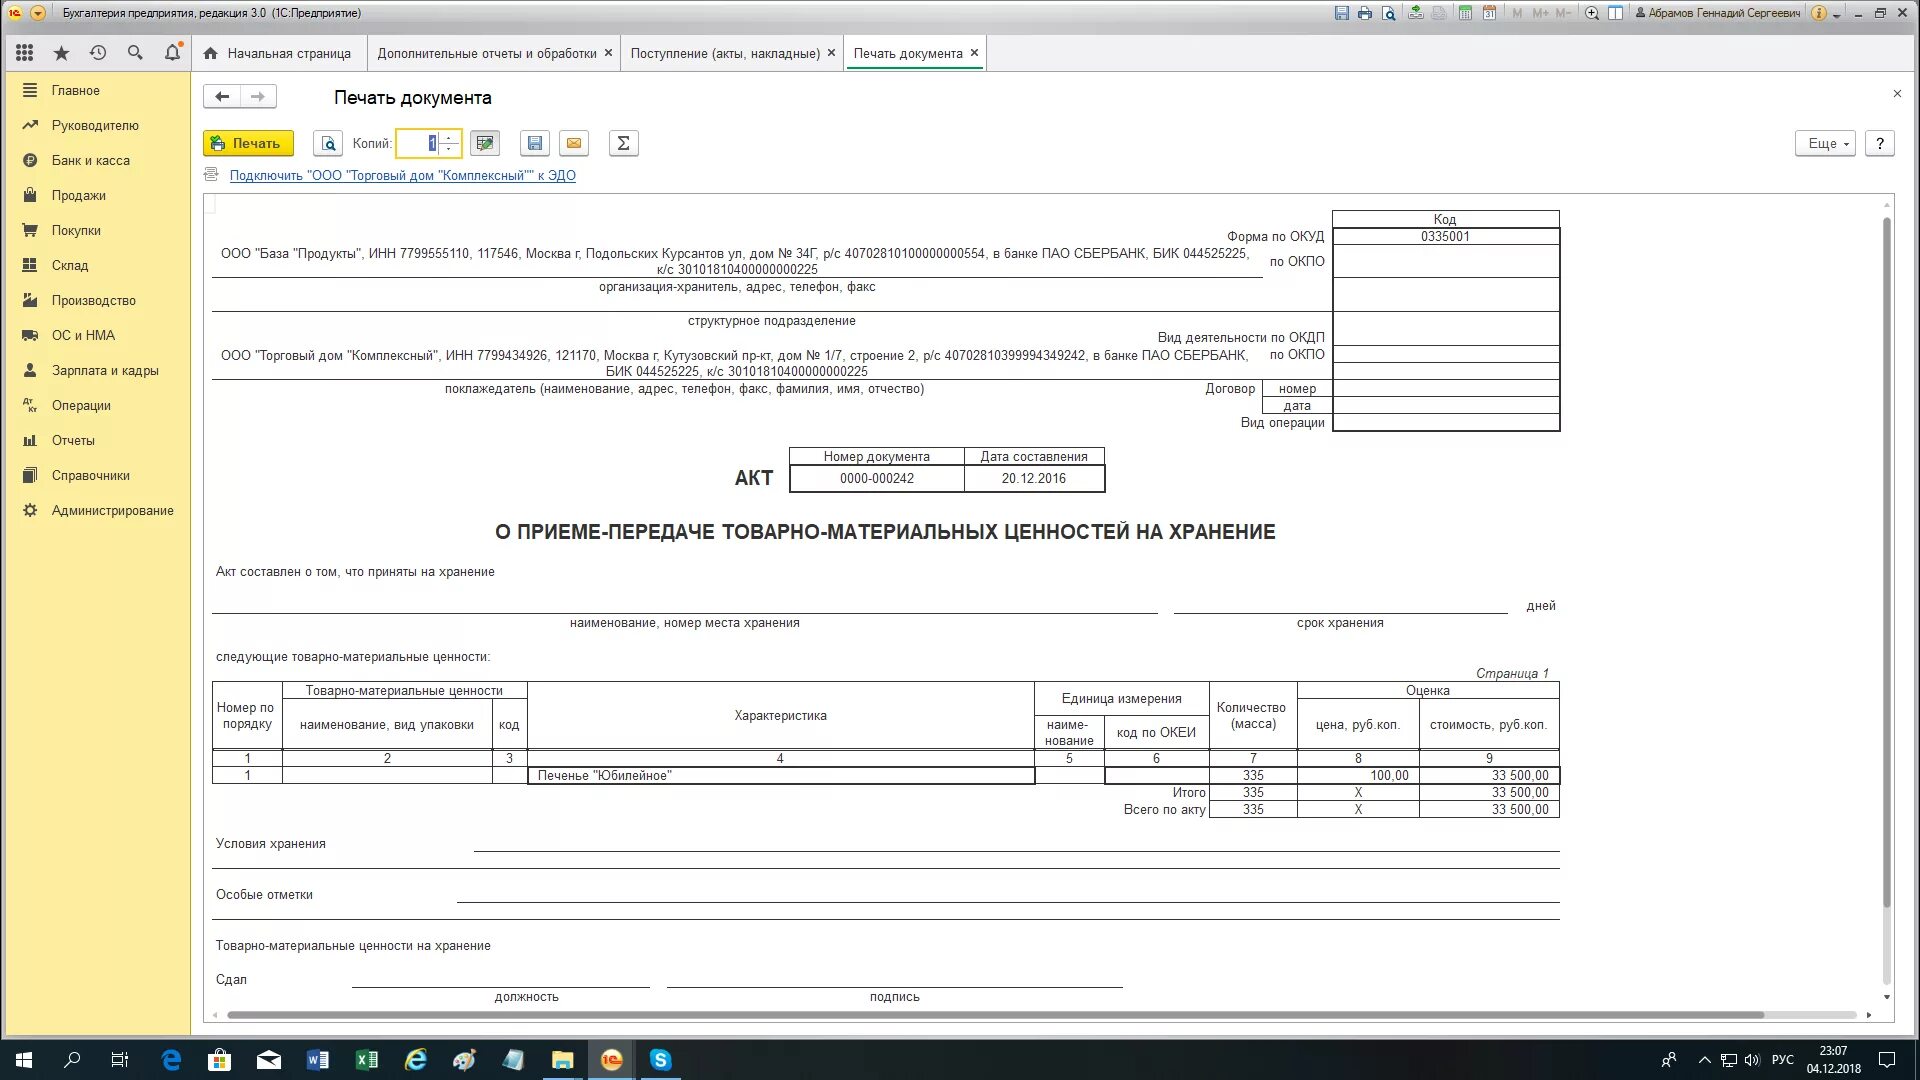Viewport: 1920px width, 1080px height.
Task: Click the РУС language indicator
Action: pyautogui.click(x=1782, y=1060)
